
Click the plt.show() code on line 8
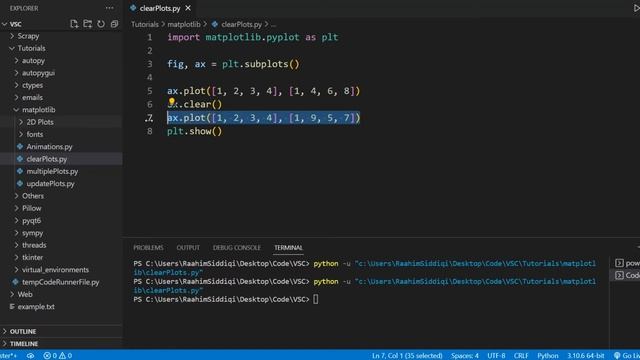click(194, 131)
